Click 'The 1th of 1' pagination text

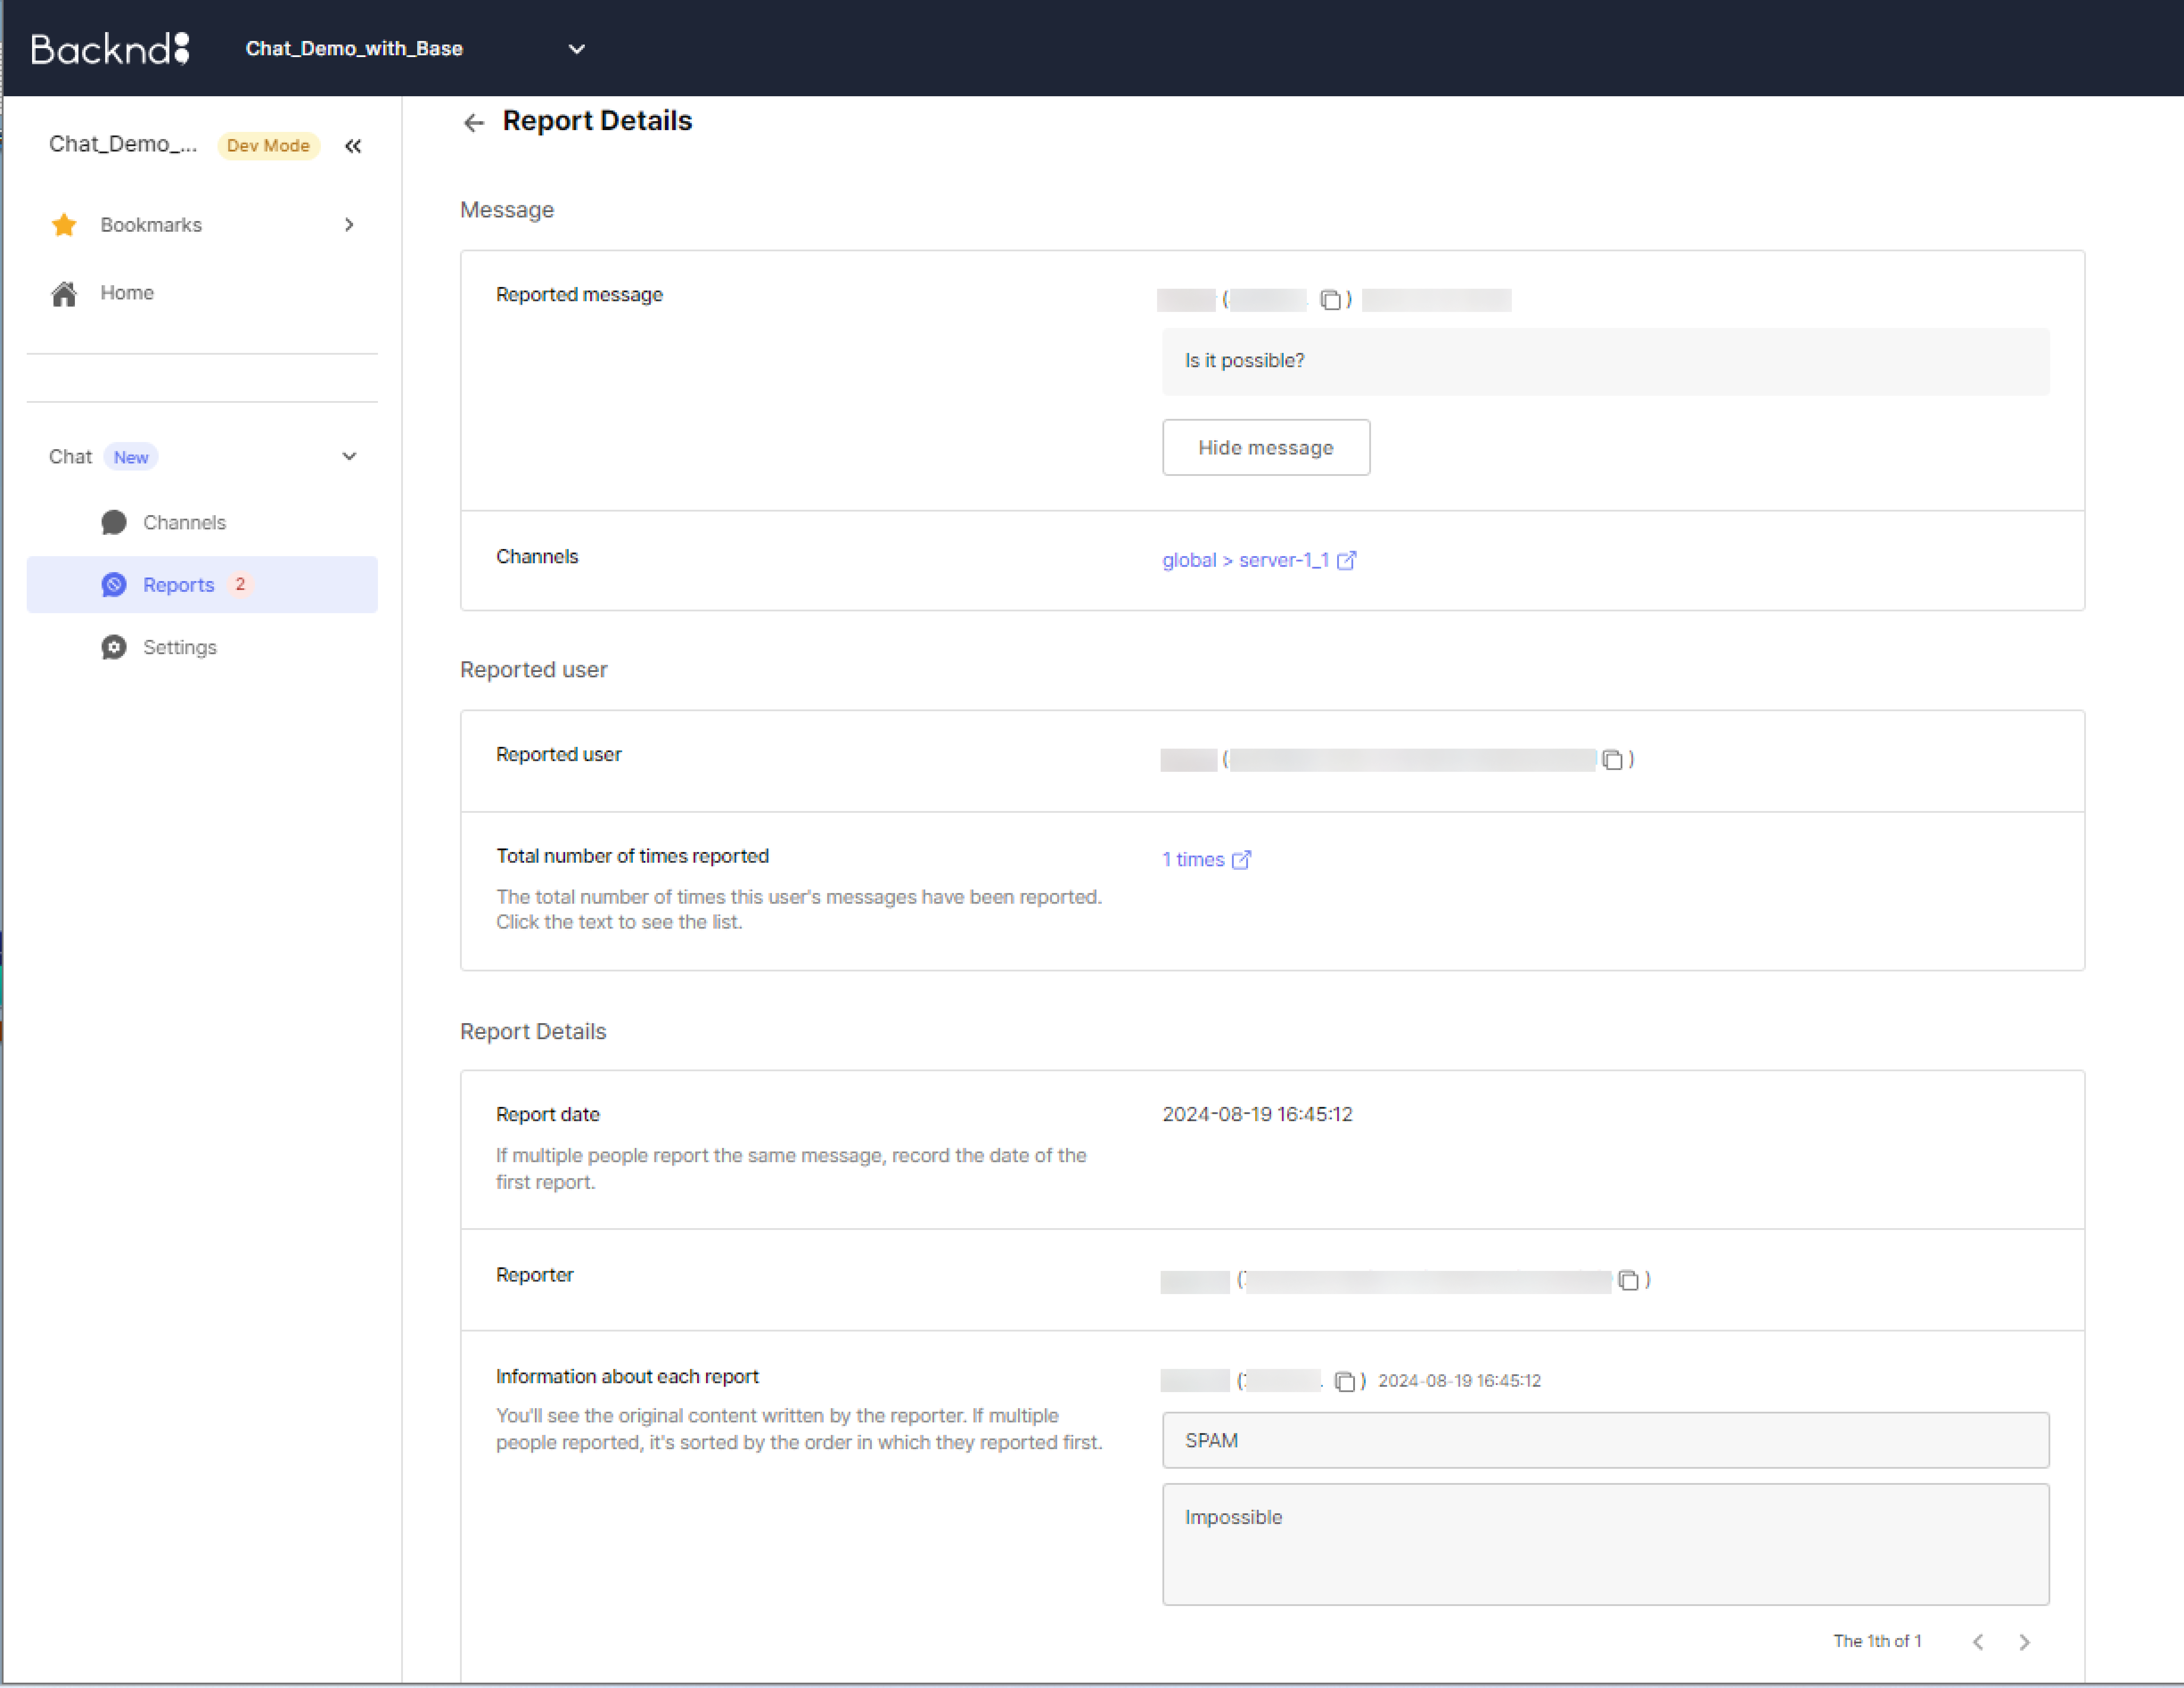point(1877,1641)
